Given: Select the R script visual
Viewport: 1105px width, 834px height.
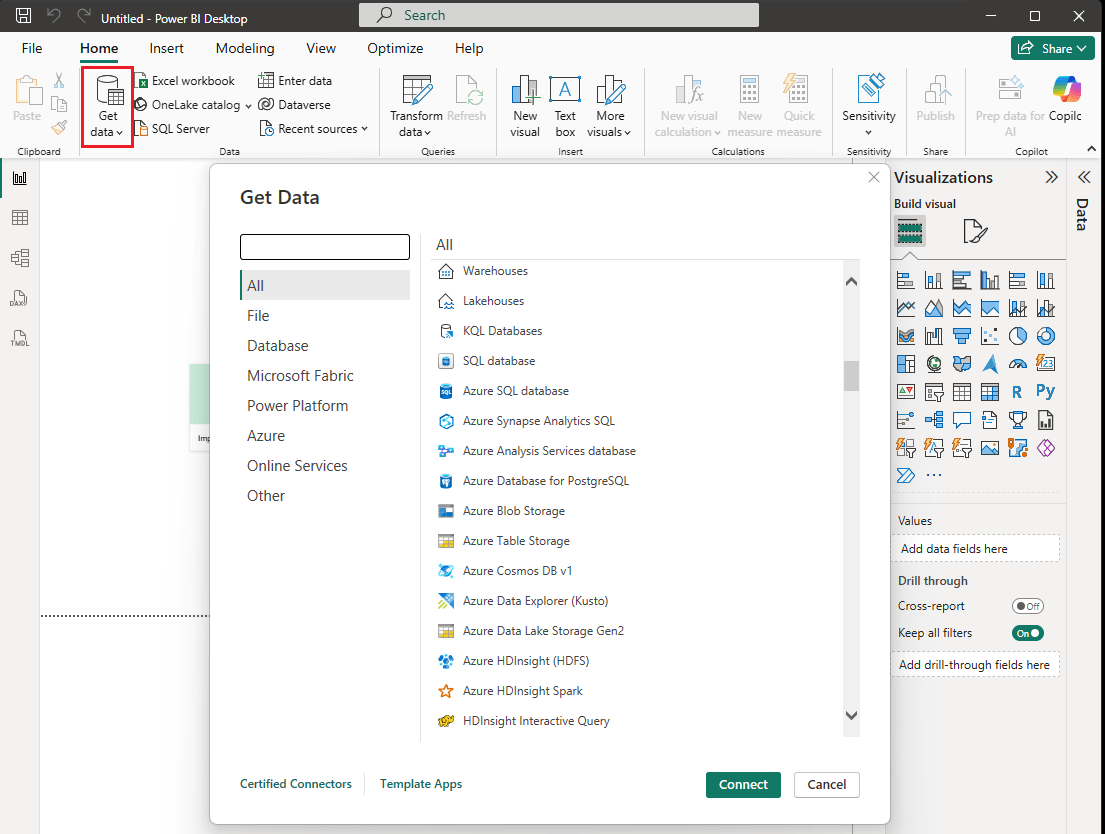Looking at the screenshot, I should [1018, 390].
